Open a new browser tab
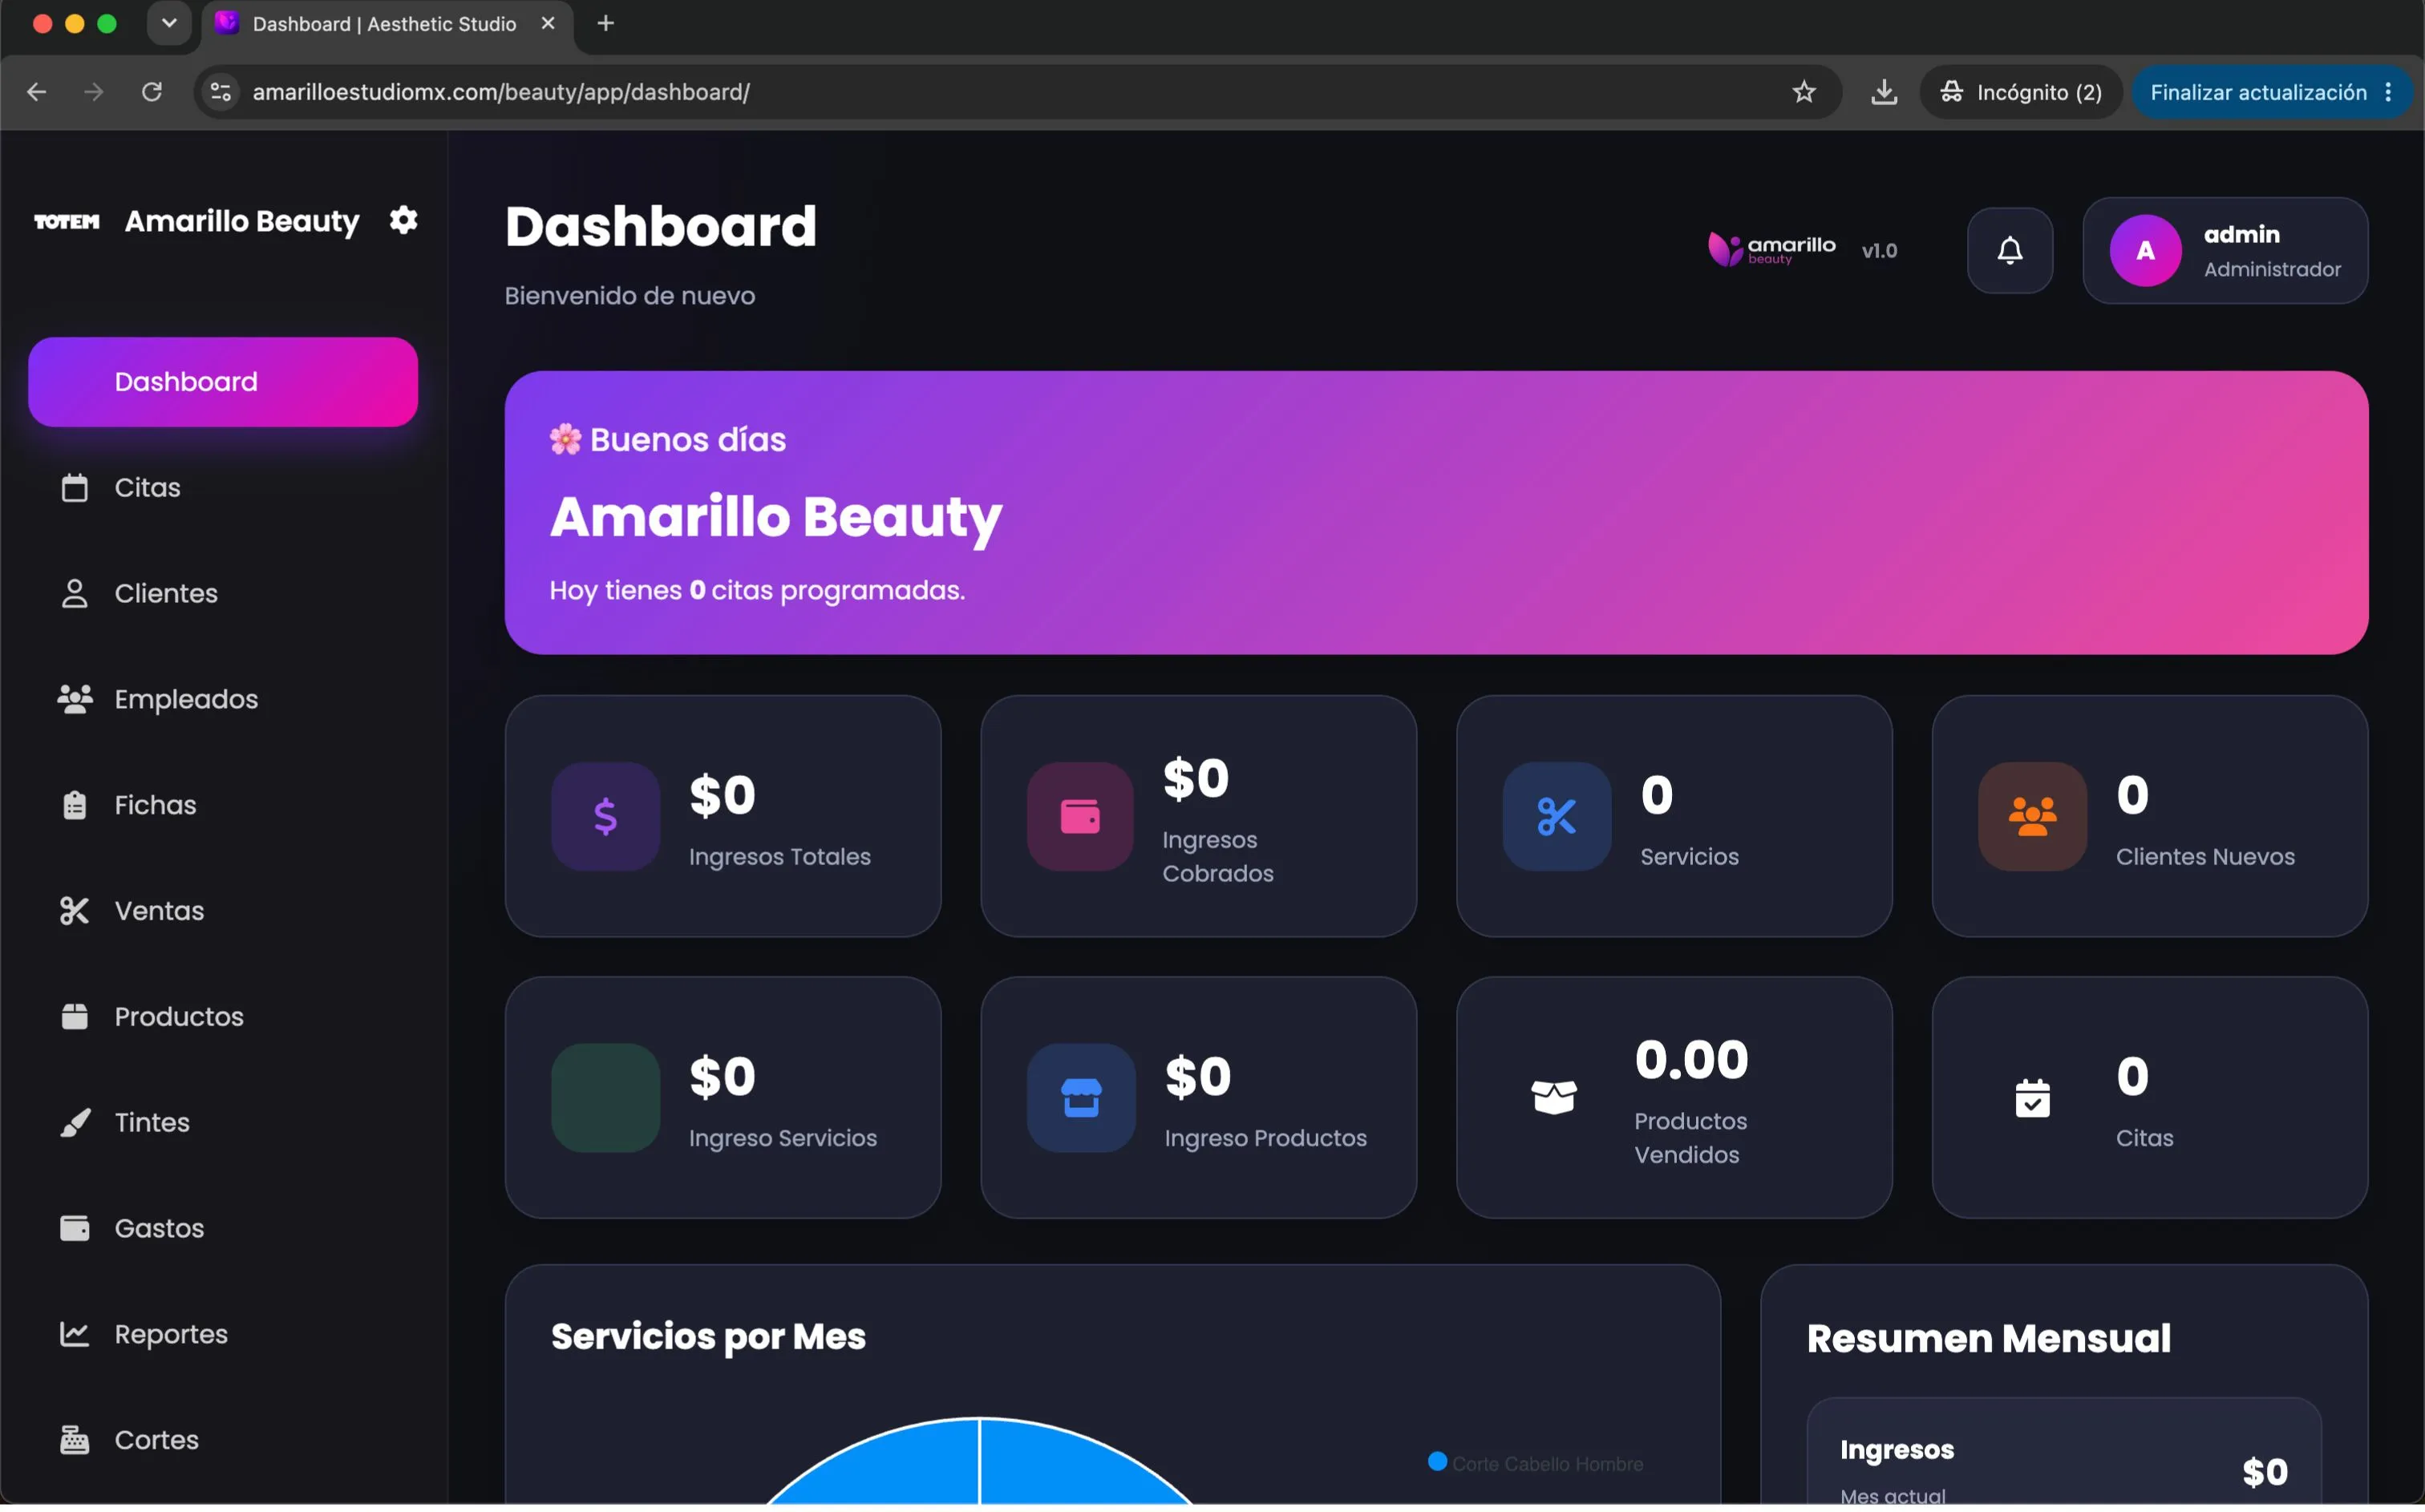2425x1512 pixels. coord(606,23)
